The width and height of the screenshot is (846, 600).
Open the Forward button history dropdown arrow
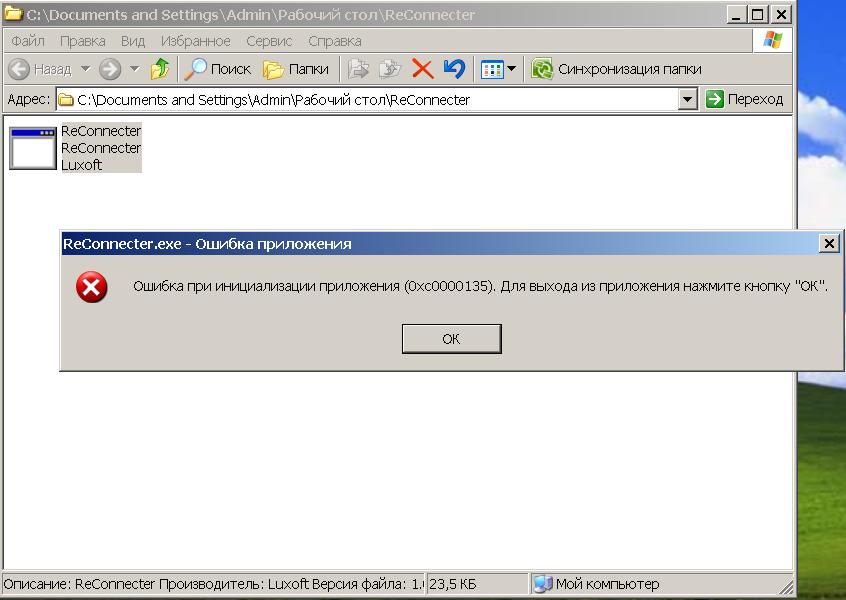point(134,69)
